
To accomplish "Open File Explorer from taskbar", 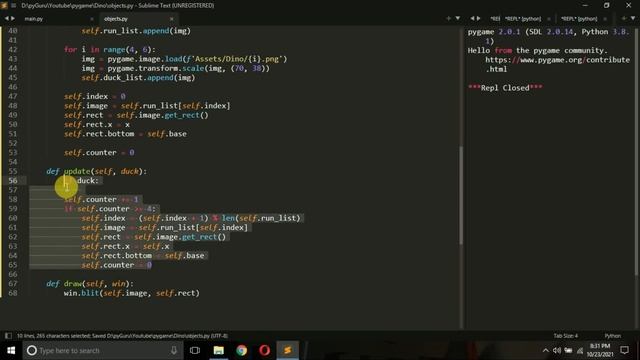I will 218,350.
